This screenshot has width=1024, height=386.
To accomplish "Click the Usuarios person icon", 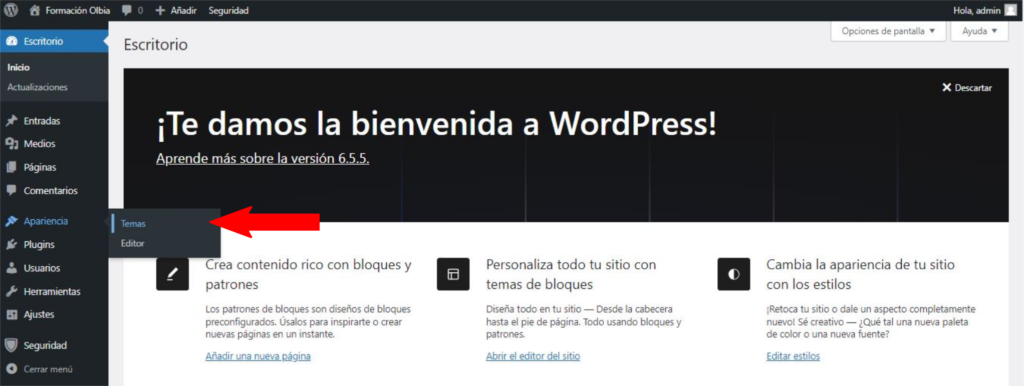I will 11,268.
